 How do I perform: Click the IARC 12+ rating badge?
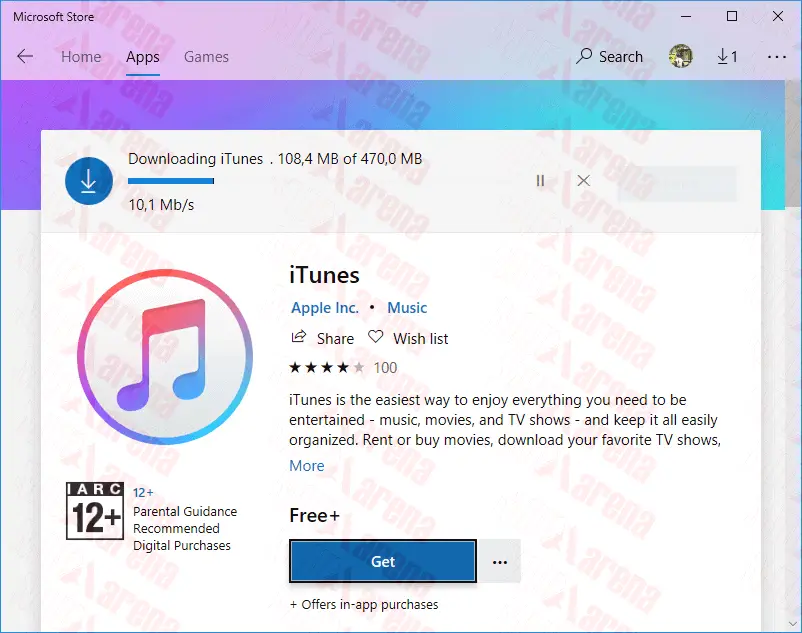95,511
